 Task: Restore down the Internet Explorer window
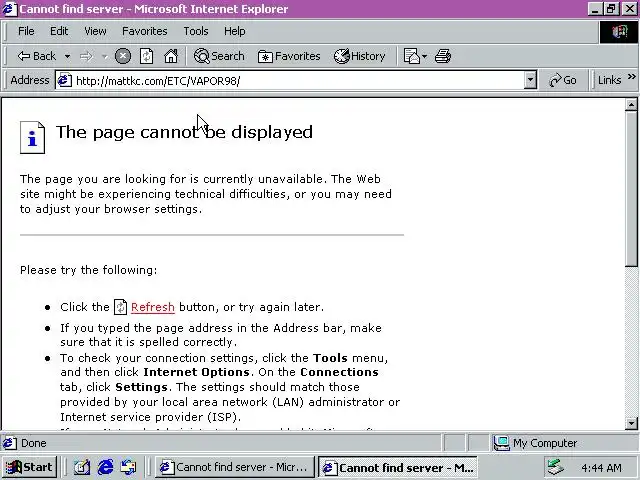click(611, 9)
